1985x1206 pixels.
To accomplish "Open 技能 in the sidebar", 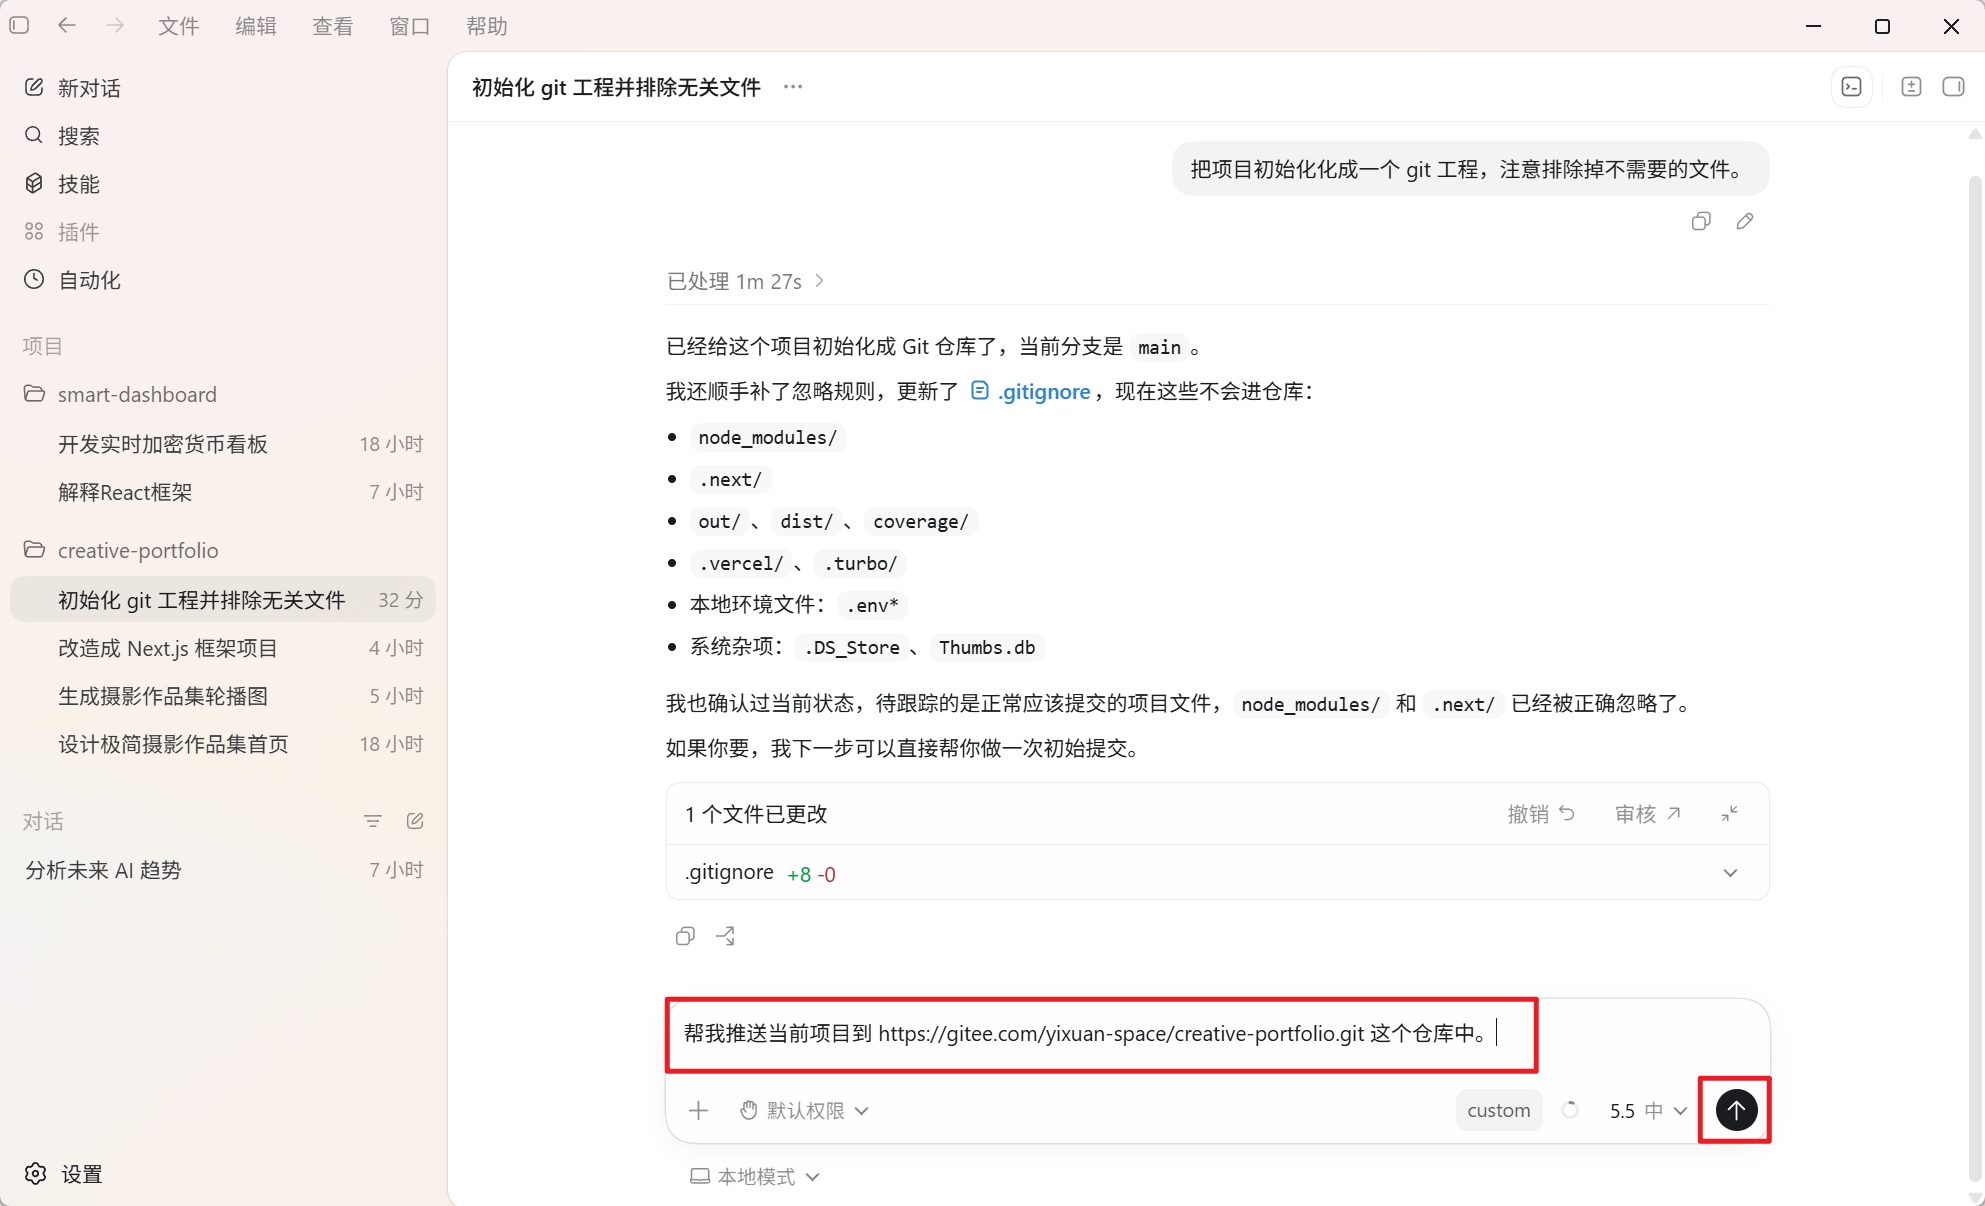I will [223, 184].
